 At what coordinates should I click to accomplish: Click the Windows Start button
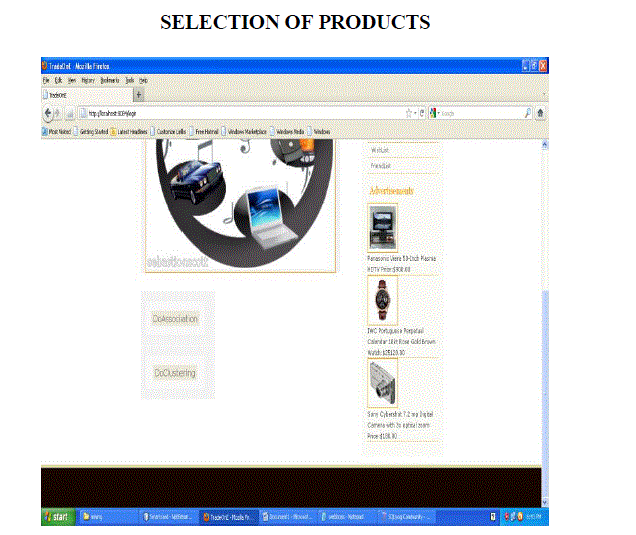pyautogui.click(x=58, y=517)
